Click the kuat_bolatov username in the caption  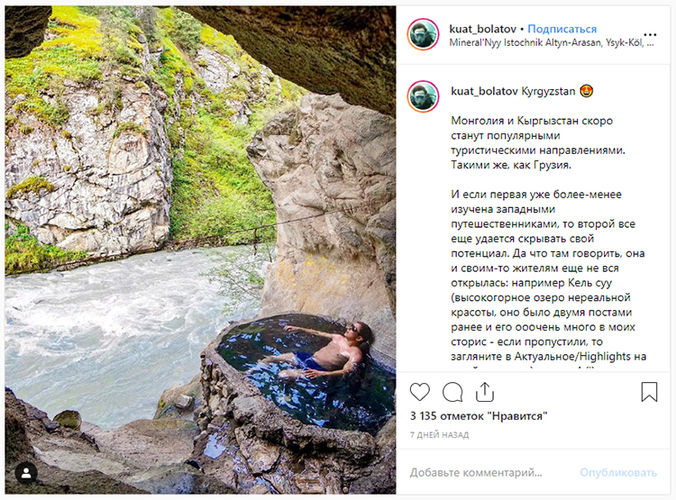[484, 90]
